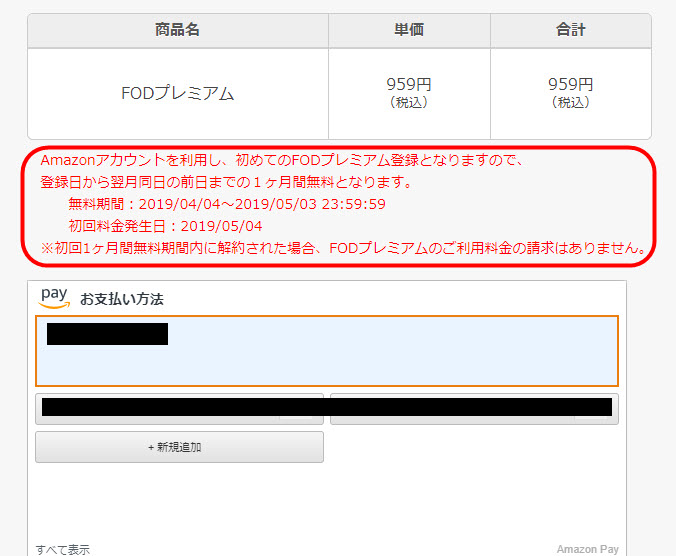The width and height of the screenshot is (676, 556).
Task: Click the 無料期間 date range line
Action: (227, 204)
